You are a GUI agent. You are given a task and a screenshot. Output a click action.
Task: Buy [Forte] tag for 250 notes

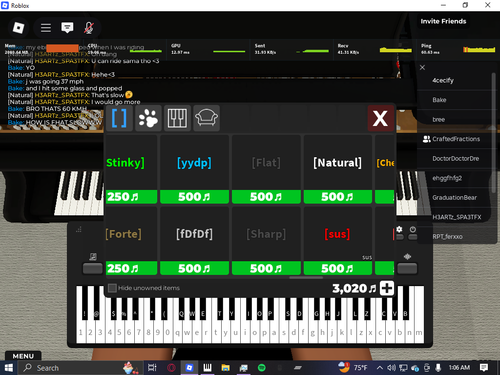(131, 268)
